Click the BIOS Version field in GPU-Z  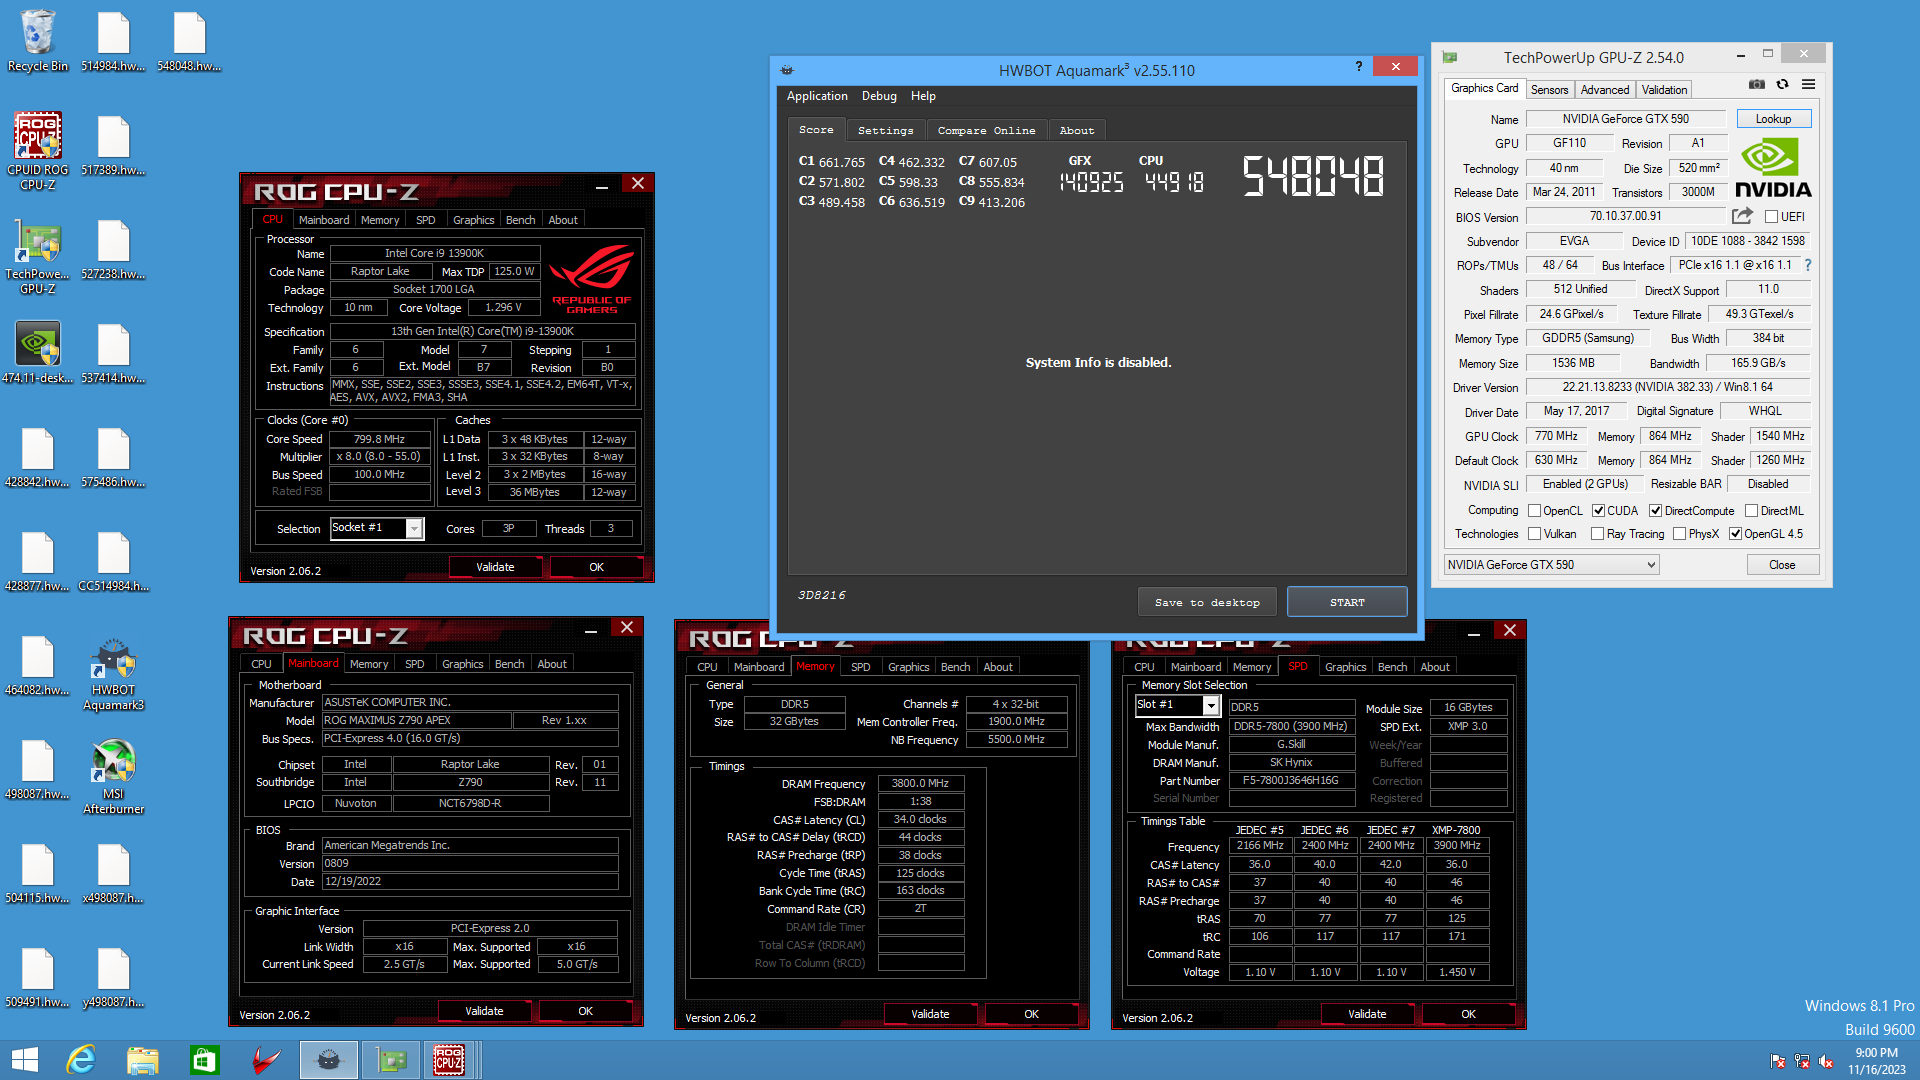[1625, 216]
